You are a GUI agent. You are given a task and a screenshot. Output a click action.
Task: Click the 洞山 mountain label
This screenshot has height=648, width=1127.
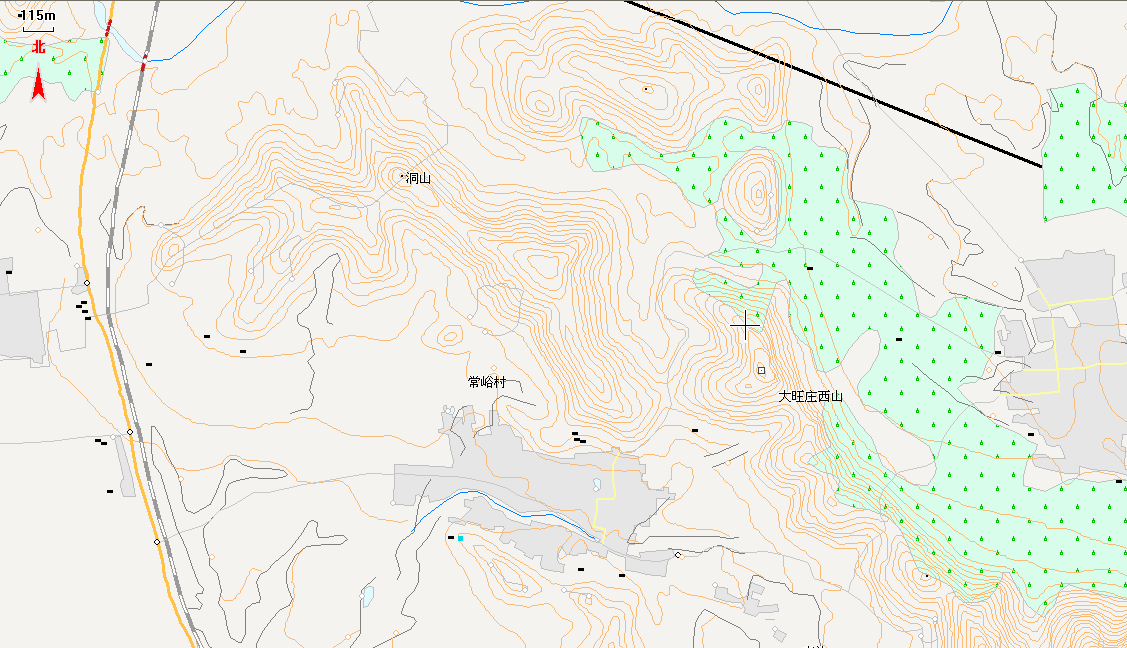click(418, 178)
